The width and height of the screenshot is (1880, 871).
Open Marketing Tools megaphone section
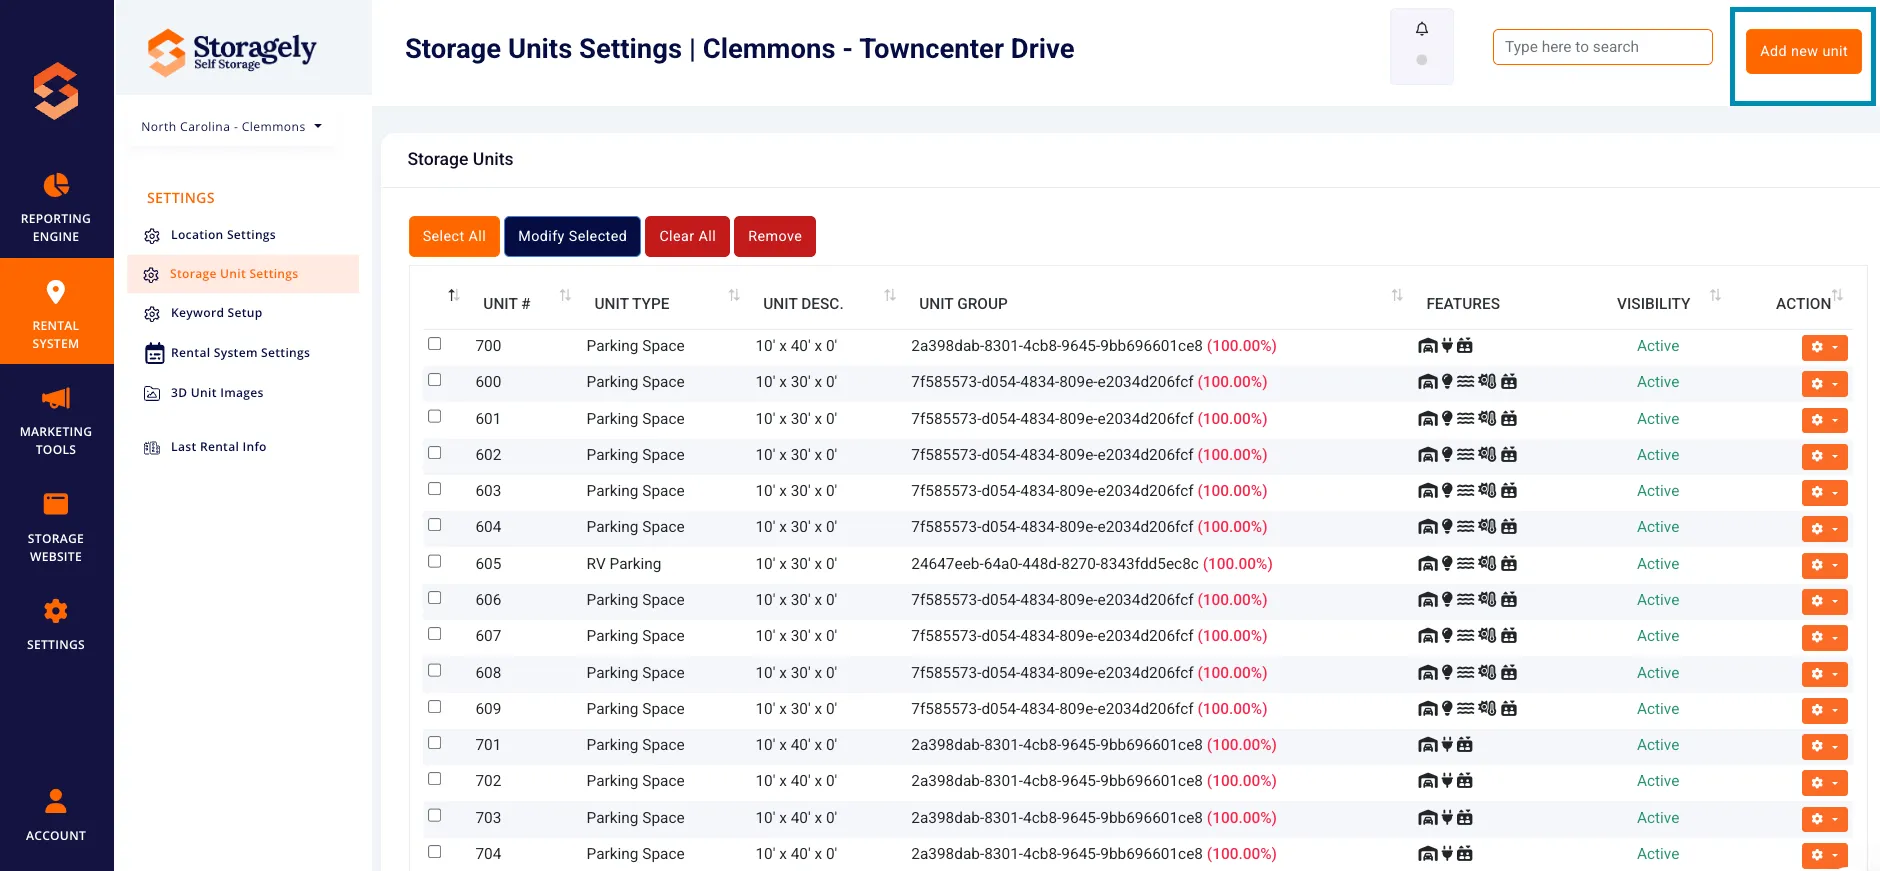click(x=56, y=420)
